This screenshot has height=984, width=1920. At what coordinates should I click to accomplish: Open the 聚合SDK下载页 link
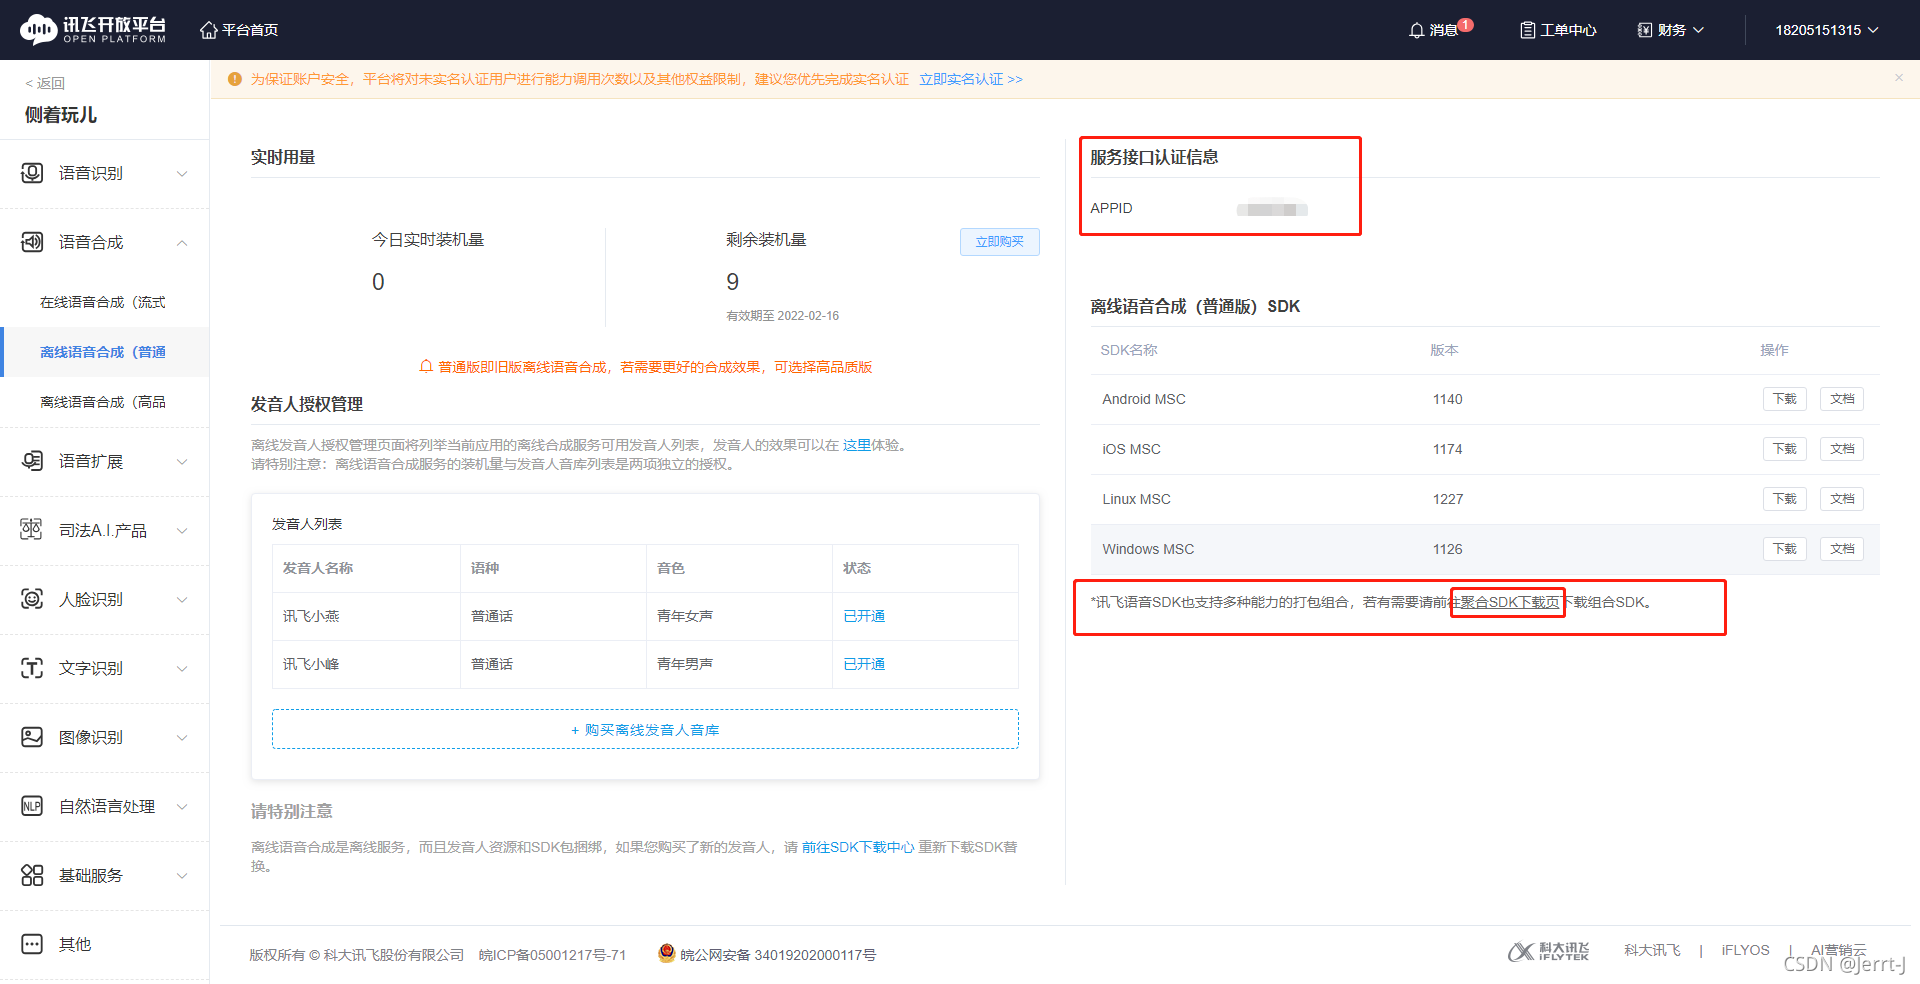pyautogui.click(x=1509, y=602)
